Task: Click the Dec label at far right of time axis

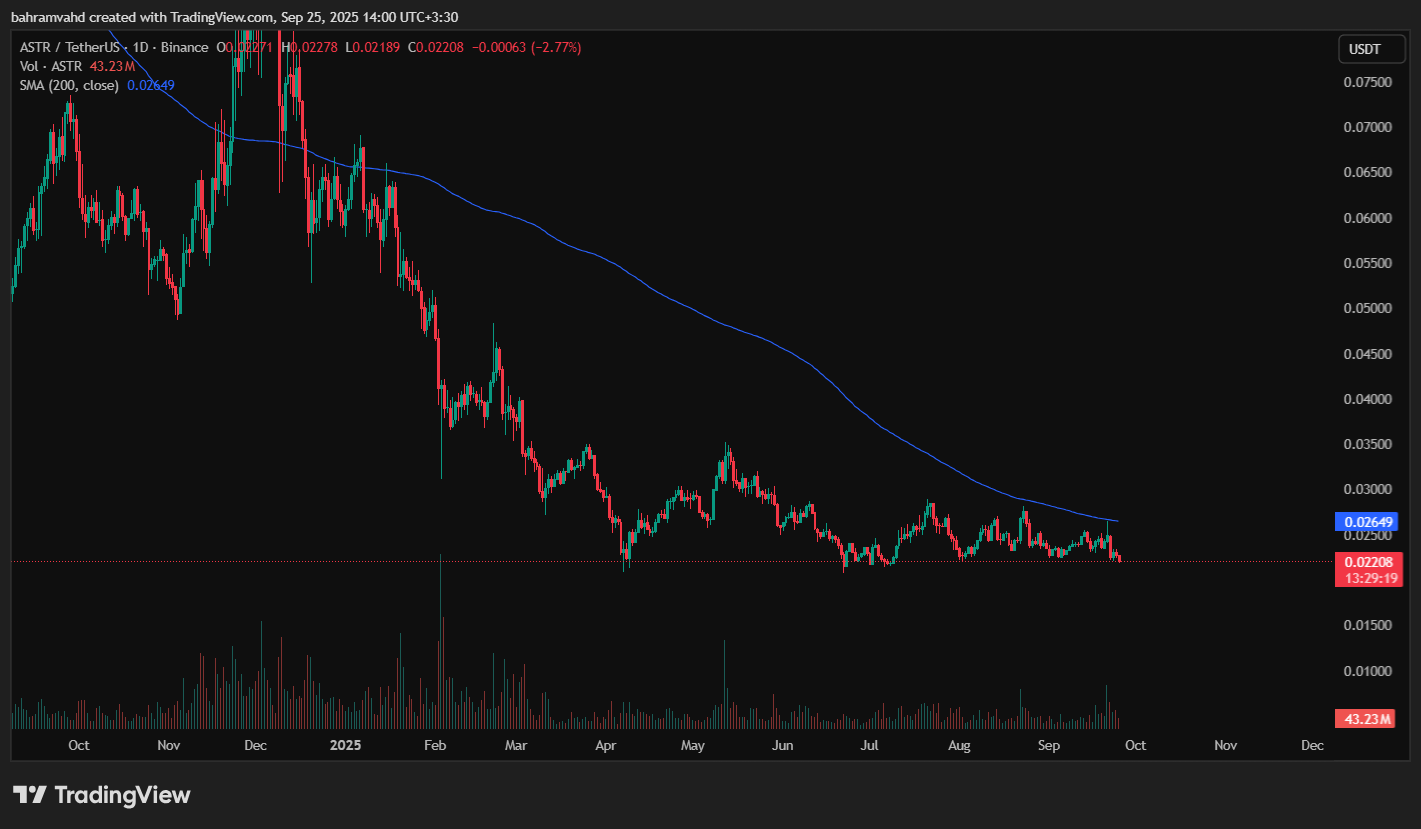Action: click(1312, 746)
